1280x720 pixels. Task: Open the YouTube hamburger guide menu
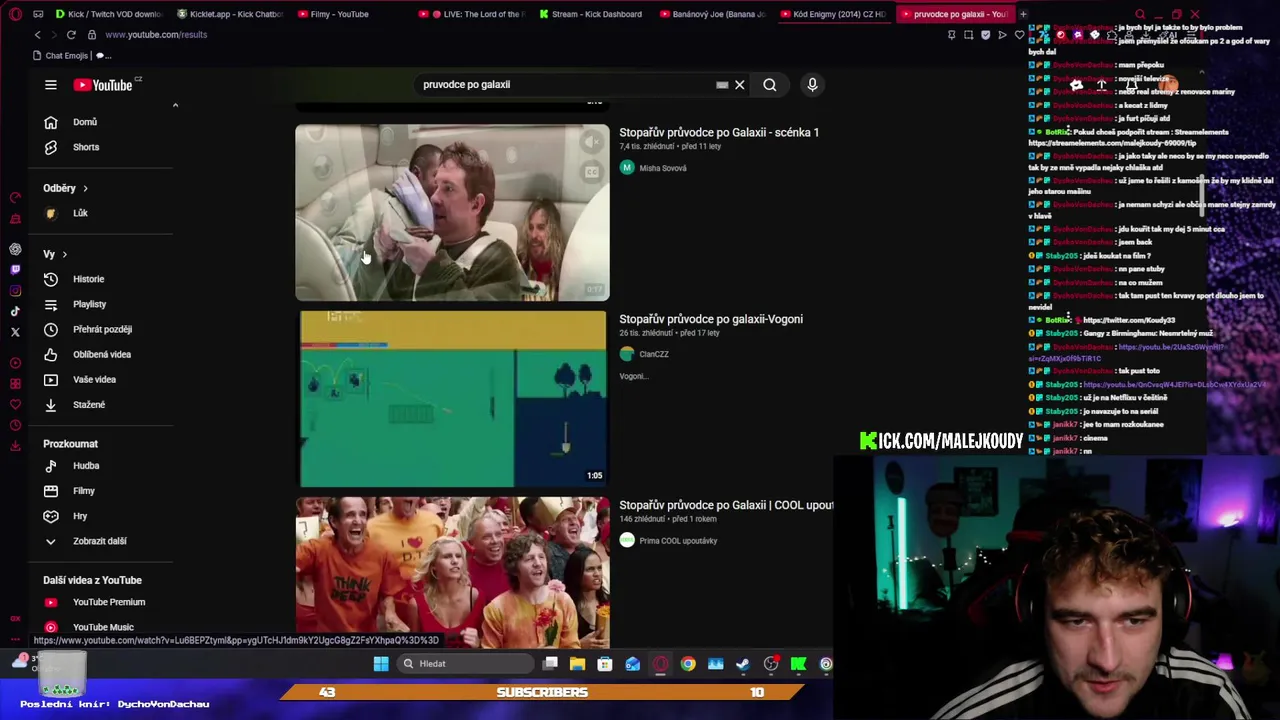(51, 85)
